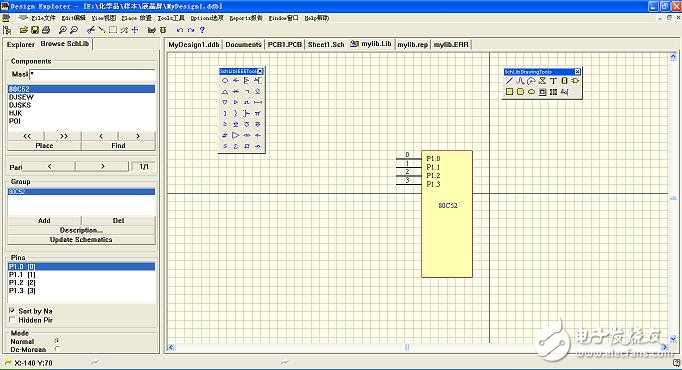Viewport: 682px width, 370px height.
Task: Click the Help question mark toolbar icon
Action: point(202,30)
